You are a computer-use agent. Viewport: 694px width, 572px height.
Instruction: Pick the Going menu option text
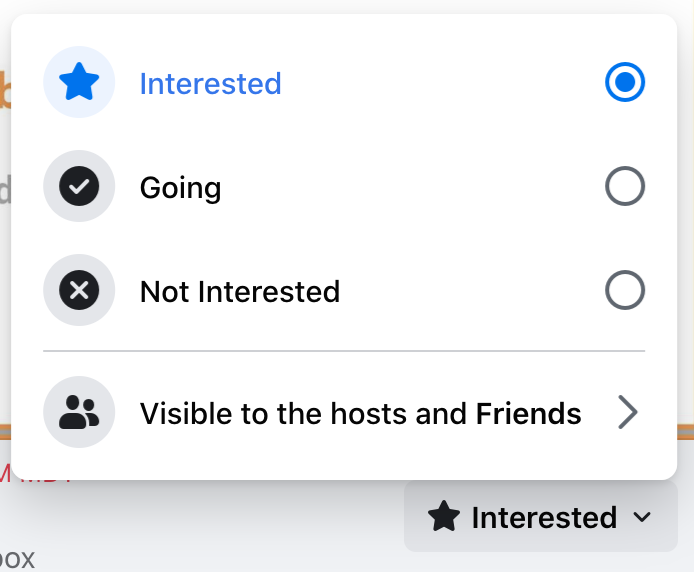[x=180, y=187]
